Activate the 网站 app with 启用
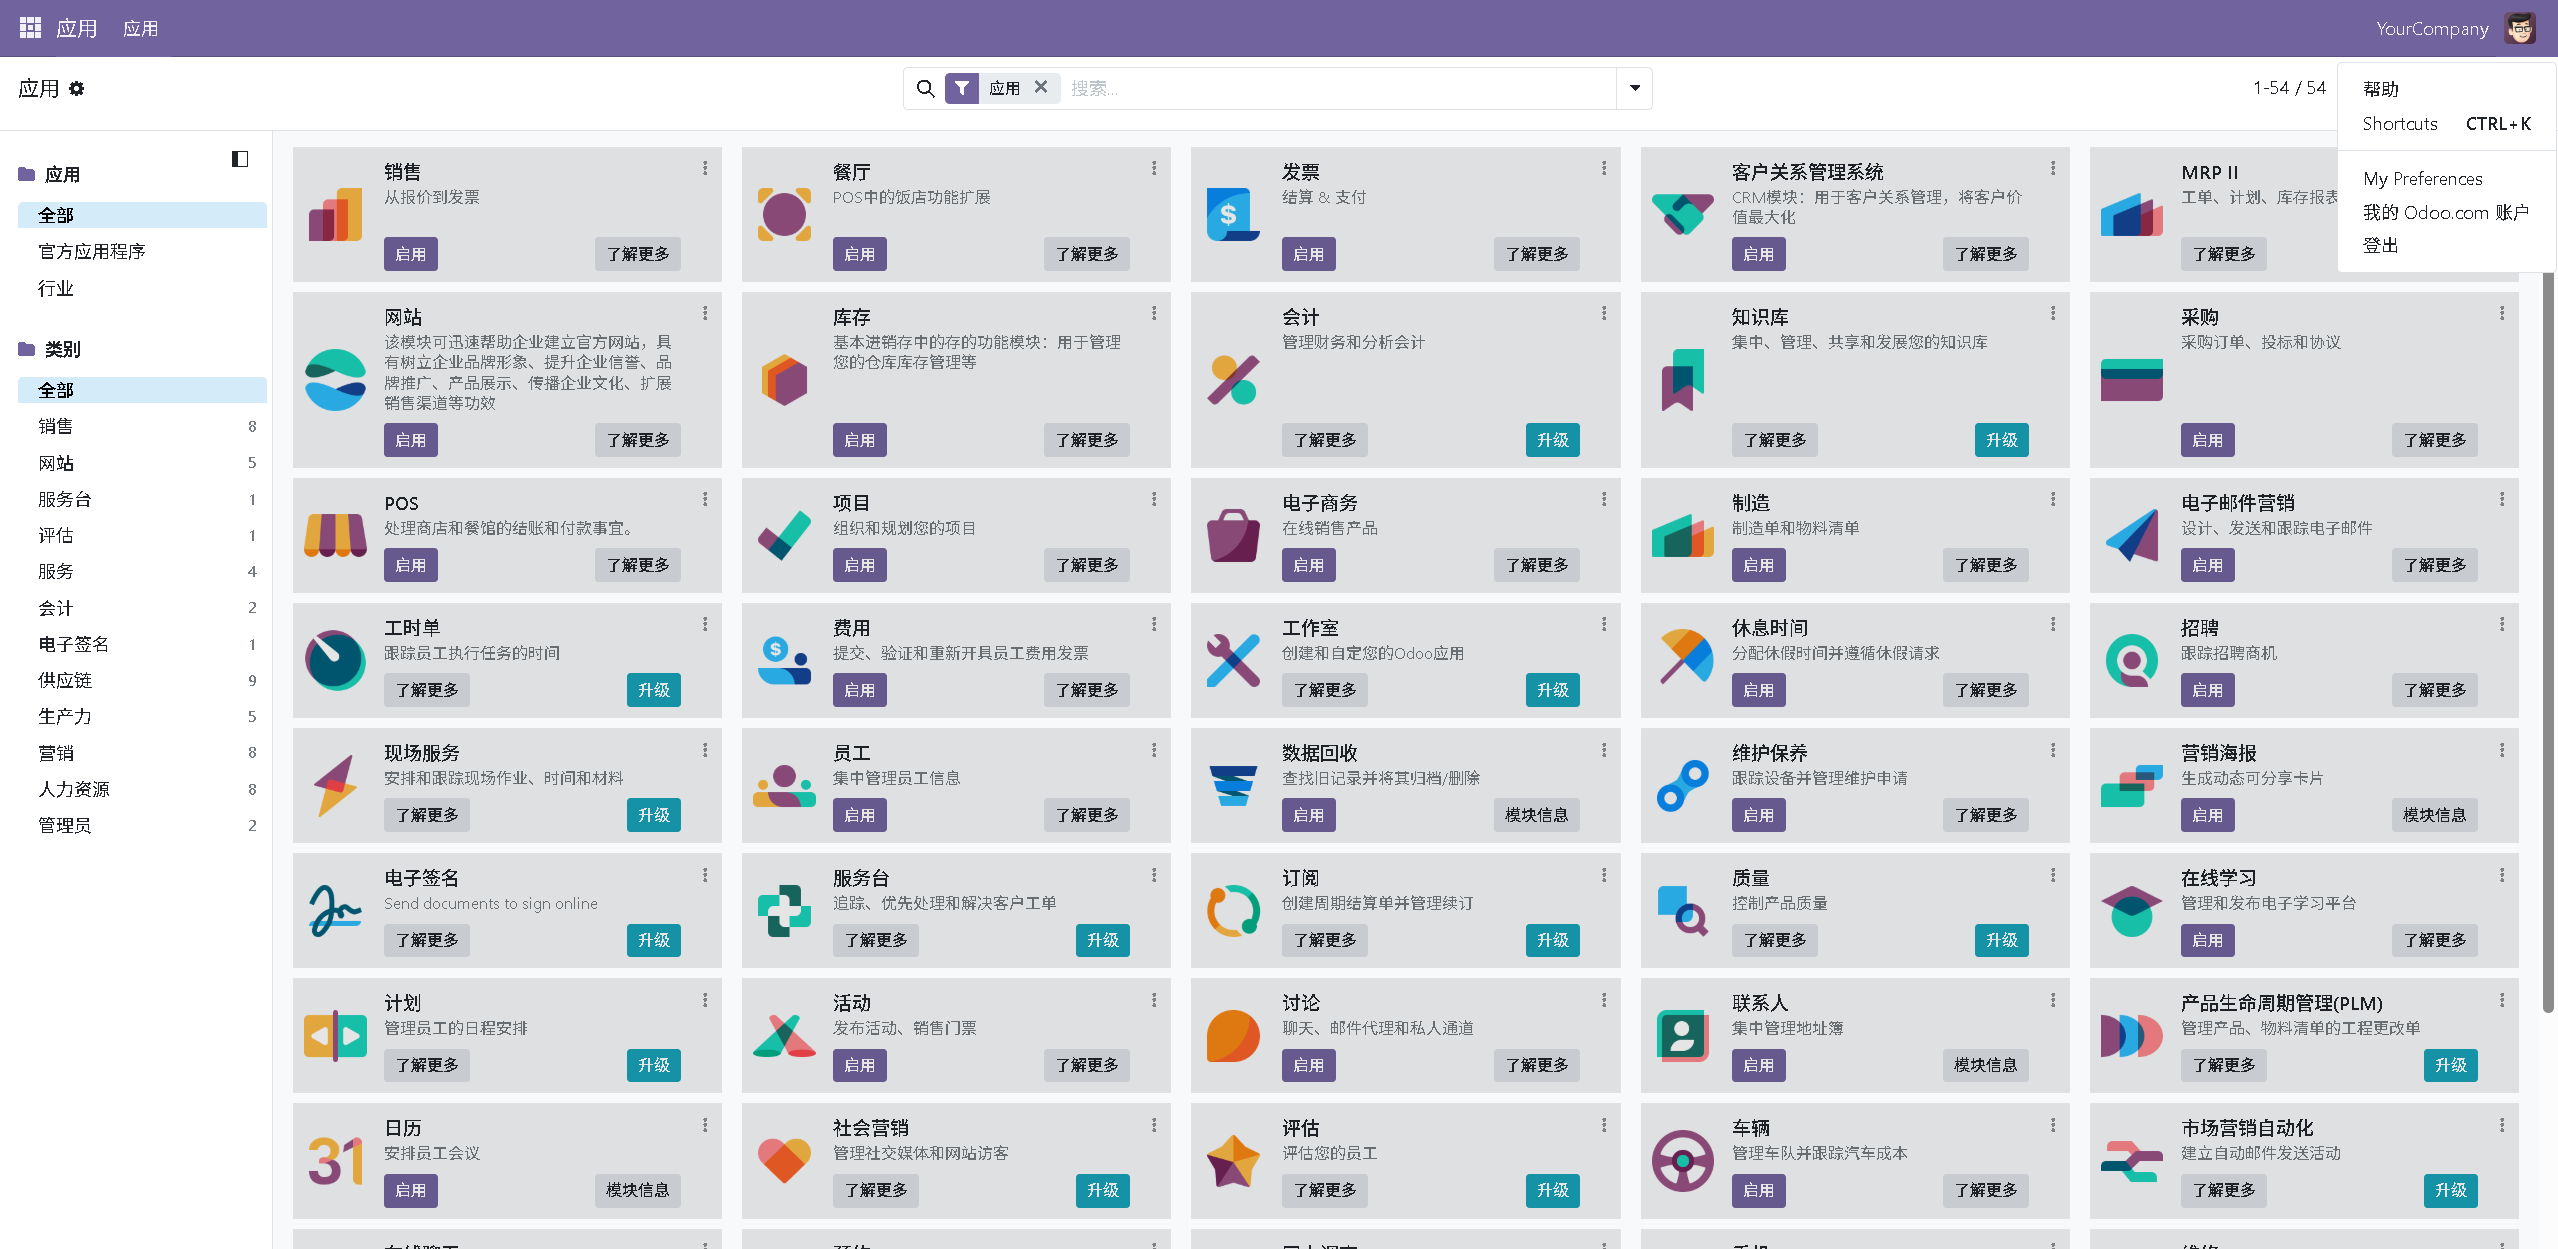This screenshot has height=1249, width=2558. [410, 440]
